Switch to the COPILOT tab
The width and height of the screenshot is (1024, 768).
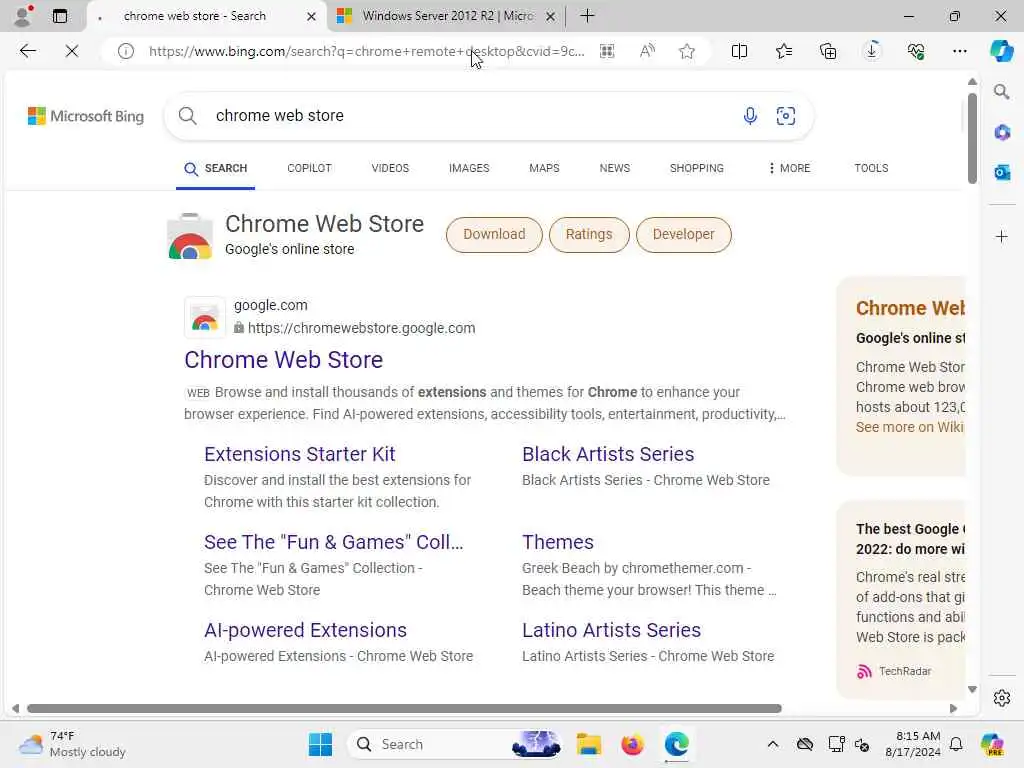(x=309, y=168)
